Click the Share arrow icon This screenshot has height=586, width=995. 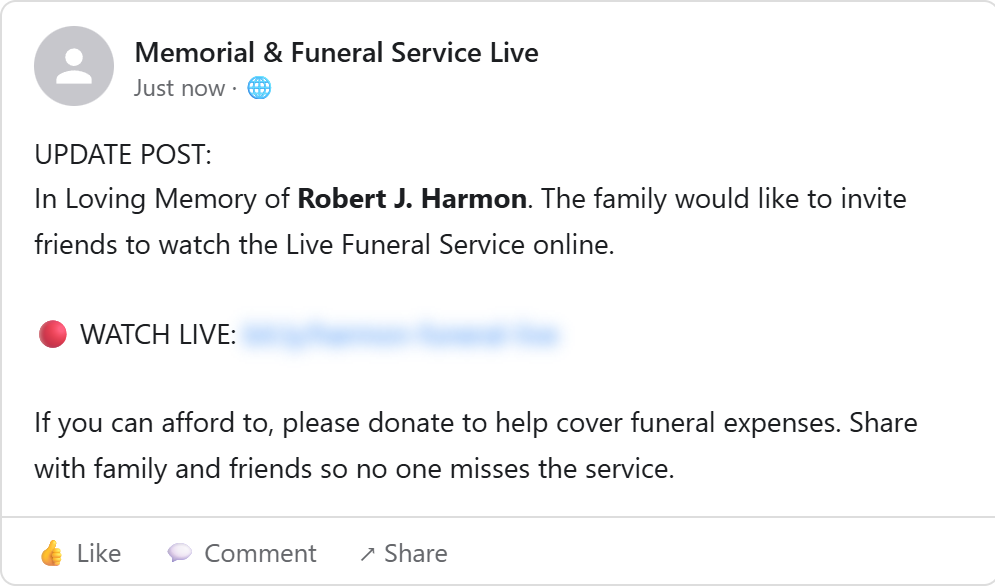point(368,553)
